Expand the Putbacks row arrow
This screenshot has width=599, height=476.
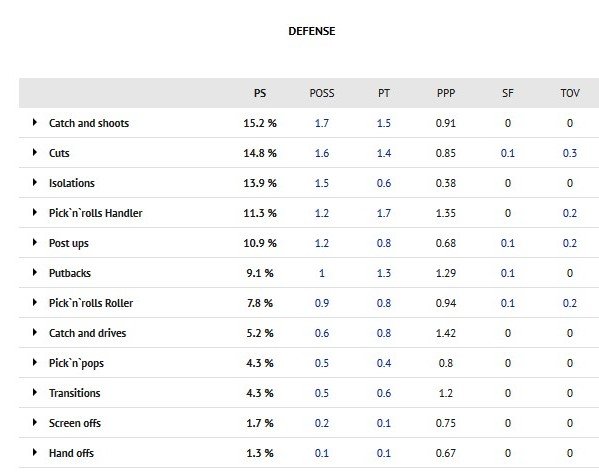point(35,272)
